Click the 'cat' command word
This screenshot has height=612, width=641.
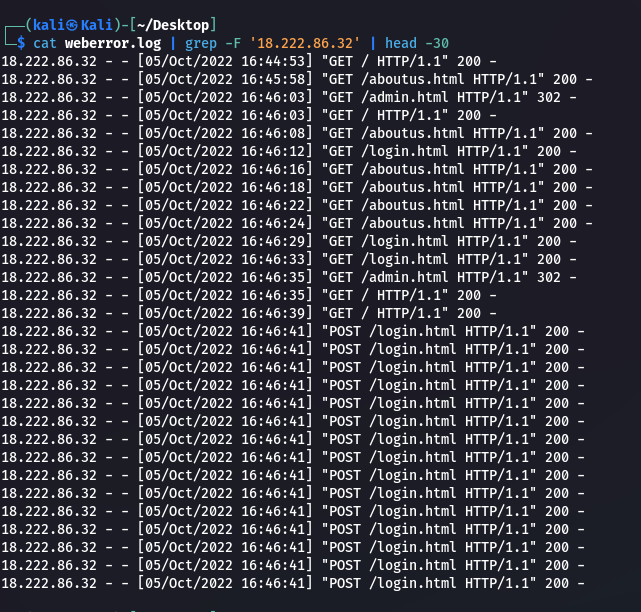click(46, 43)
